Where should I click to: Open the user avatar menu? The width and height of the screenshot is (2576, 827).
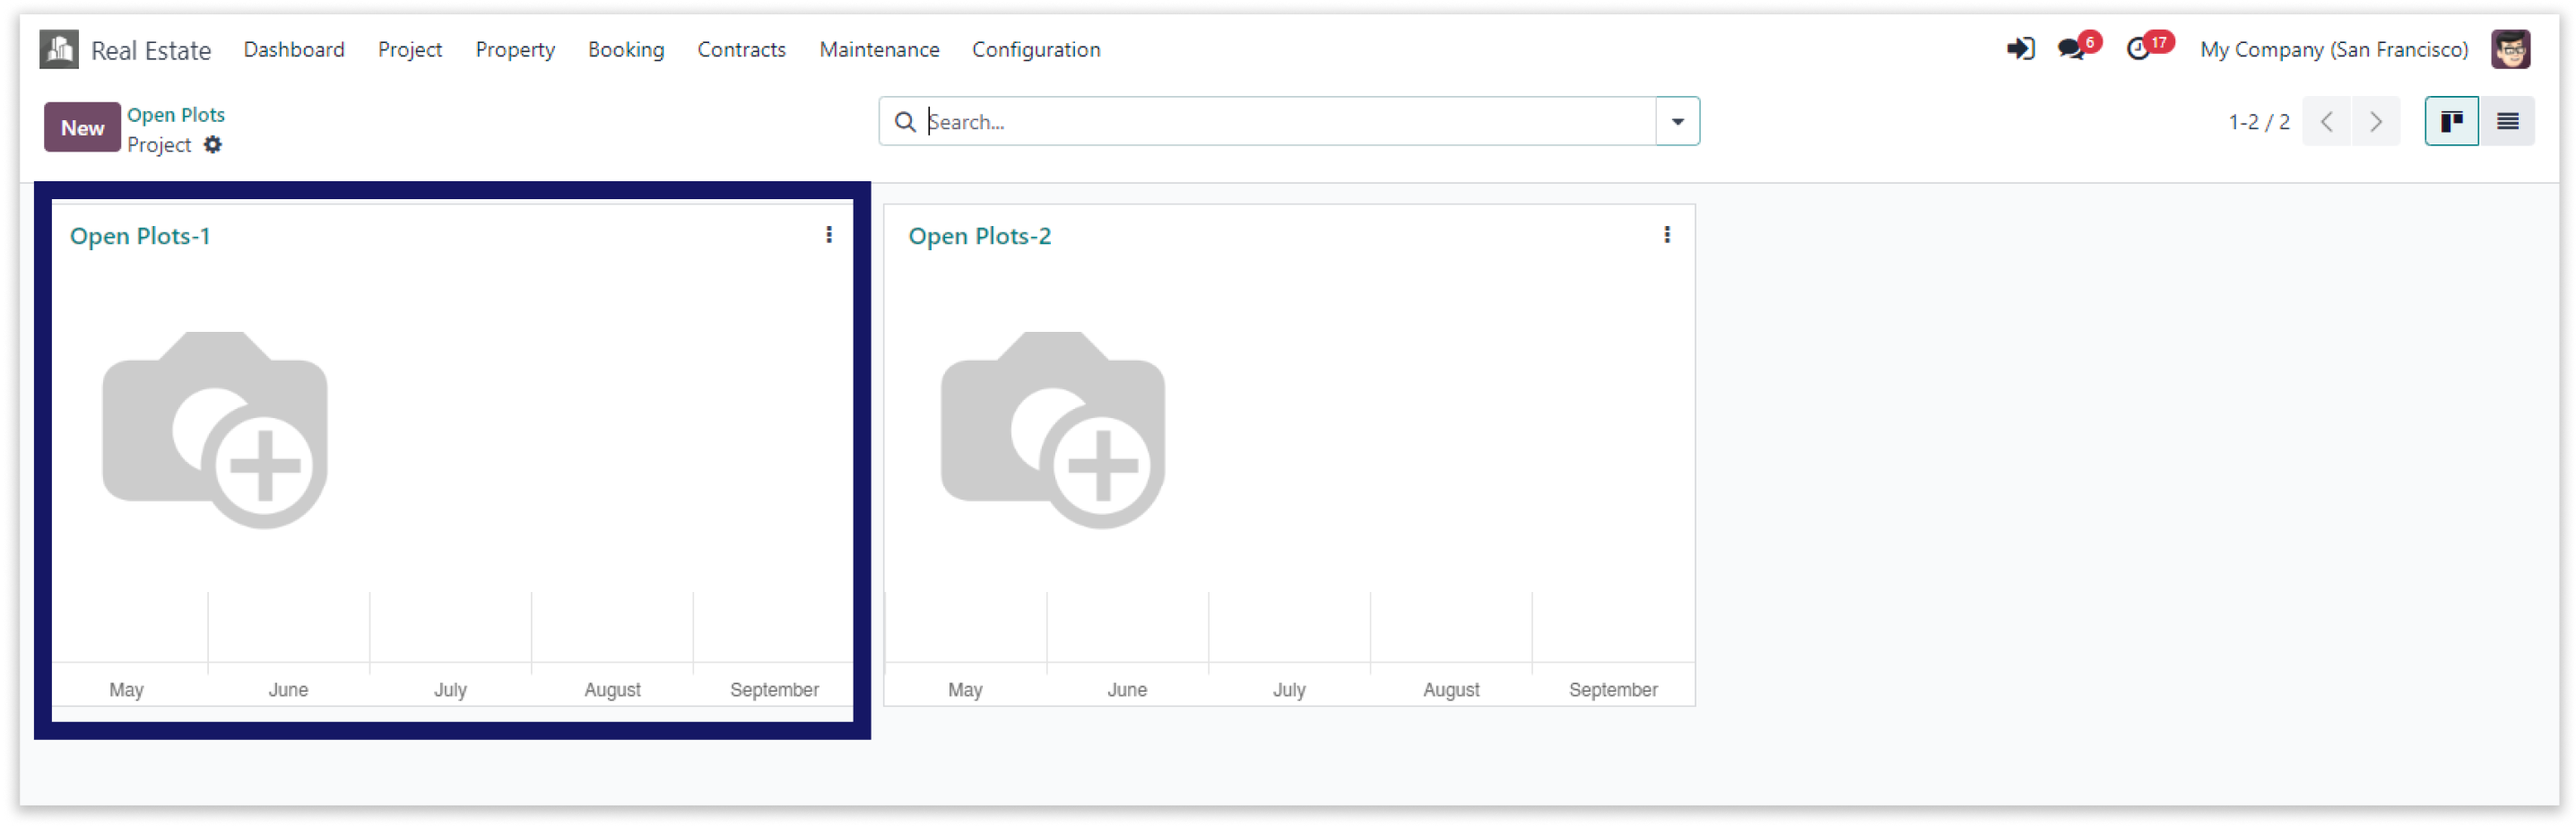[2510, 49]
